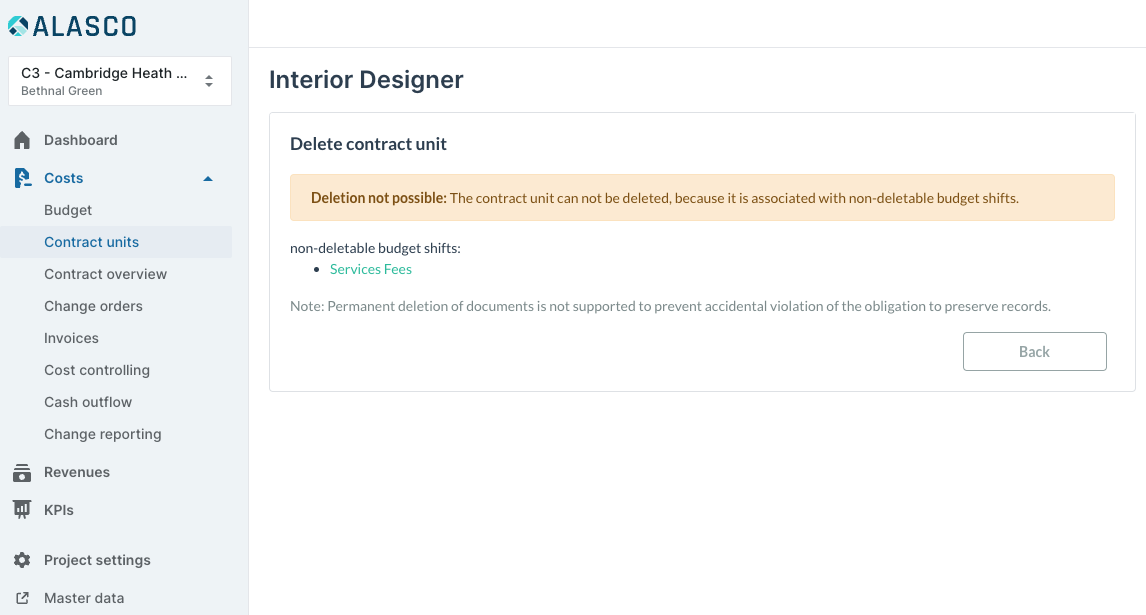Click the Alasco logo icon

[18, 26]
